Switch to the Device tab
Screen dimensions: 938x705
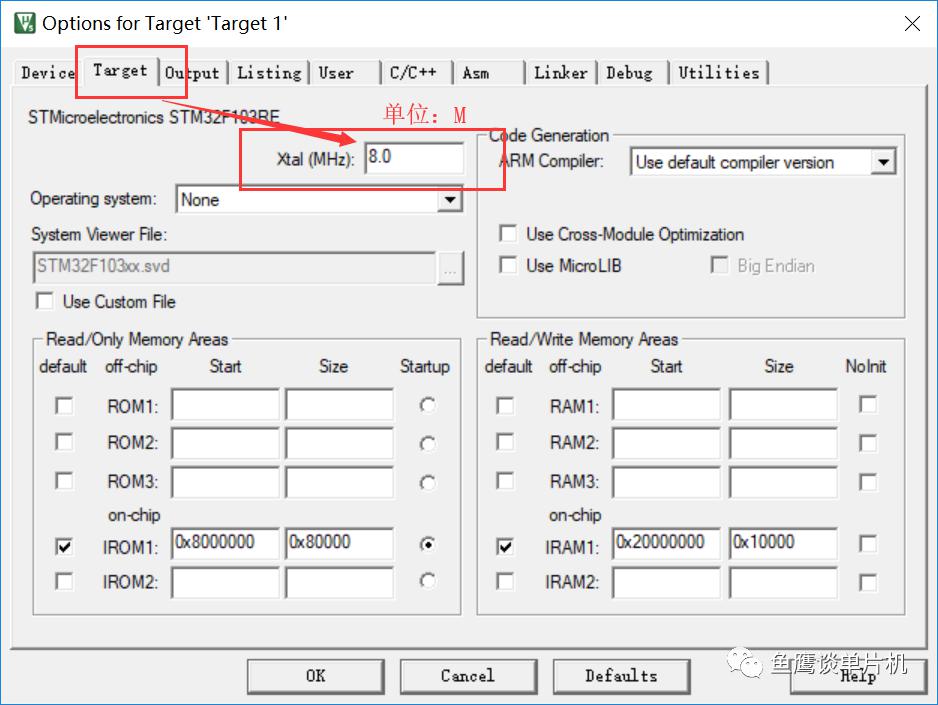click(47, 73)
